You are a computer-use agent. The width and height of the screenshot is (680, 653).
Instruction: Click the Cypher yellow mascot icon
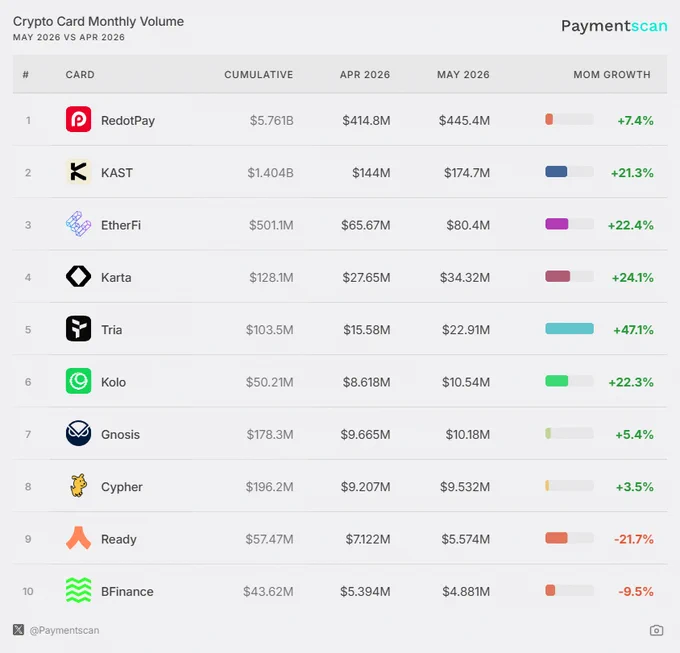pyautogui.click(x=78, y=486)
